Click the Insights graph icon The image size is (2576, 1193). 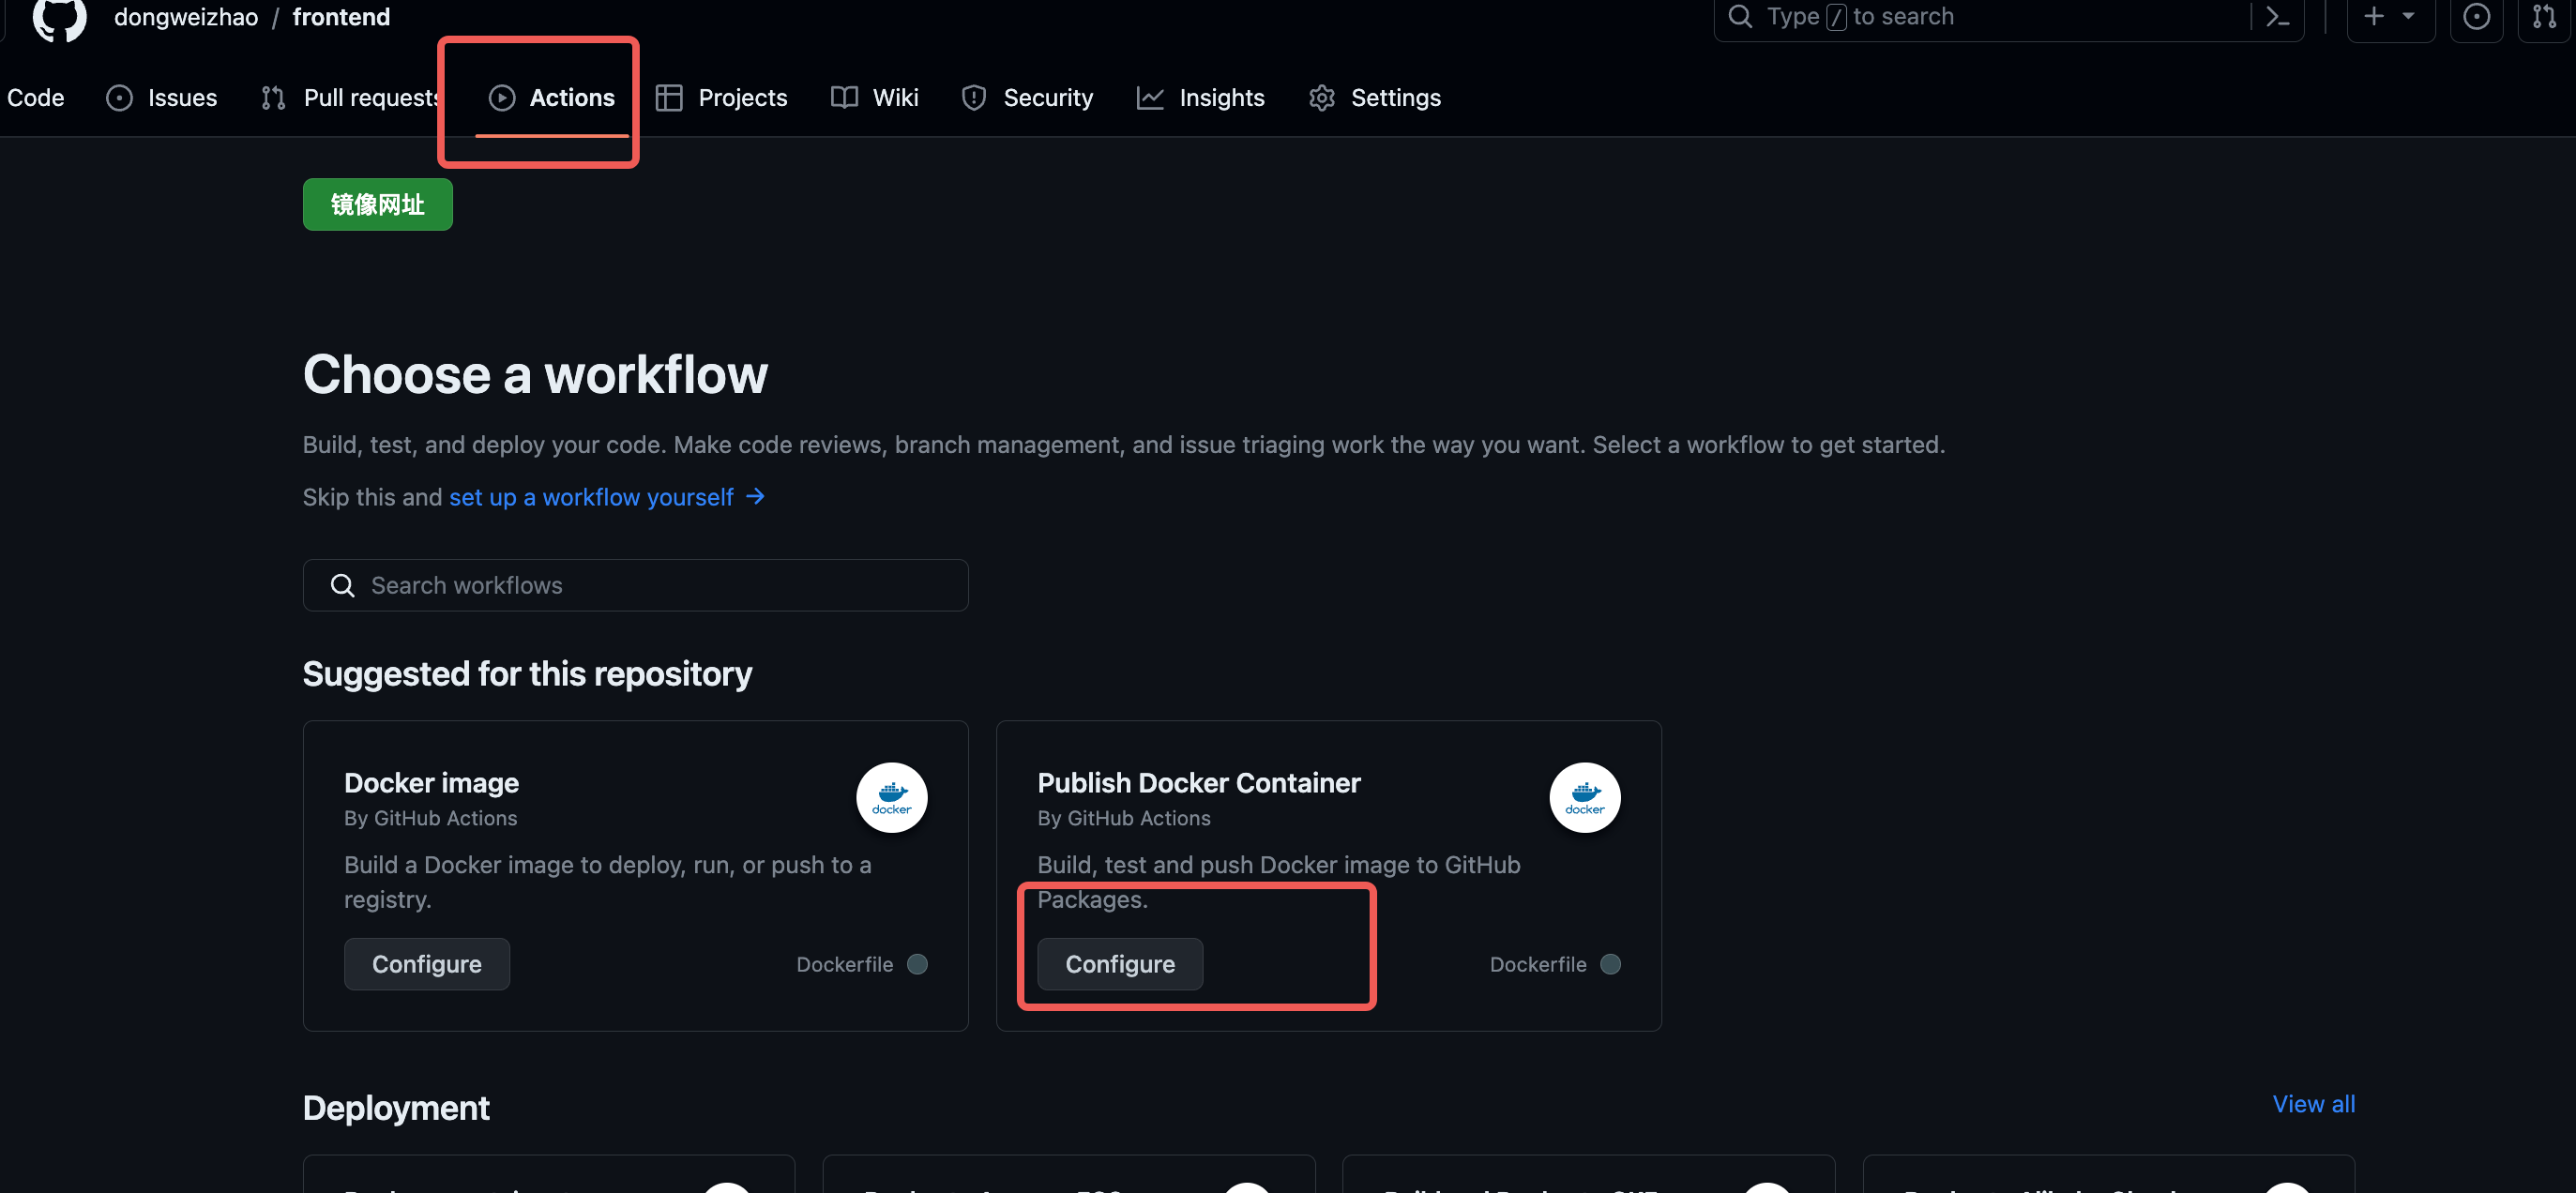1150,97
